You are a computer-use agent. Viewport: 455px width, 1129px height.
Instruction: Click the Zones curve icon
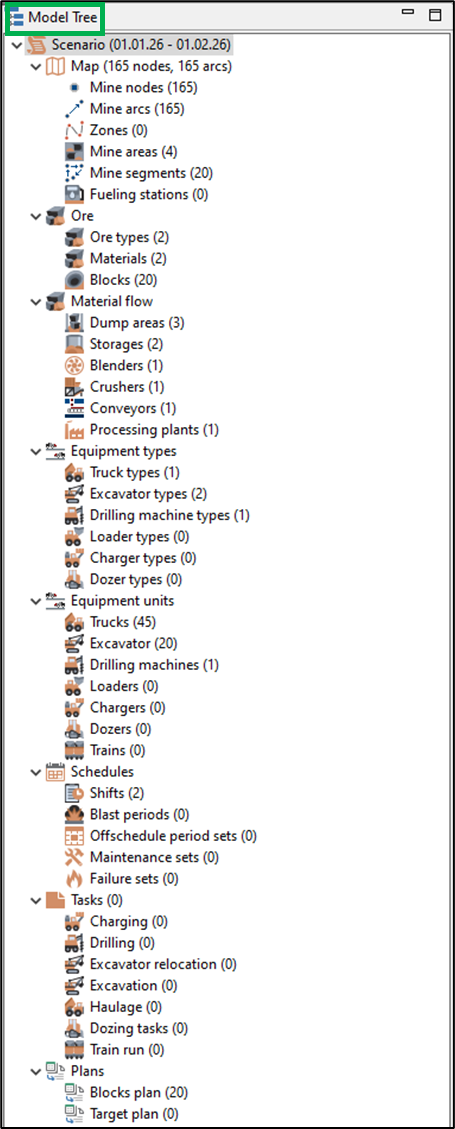coord(74,130)
